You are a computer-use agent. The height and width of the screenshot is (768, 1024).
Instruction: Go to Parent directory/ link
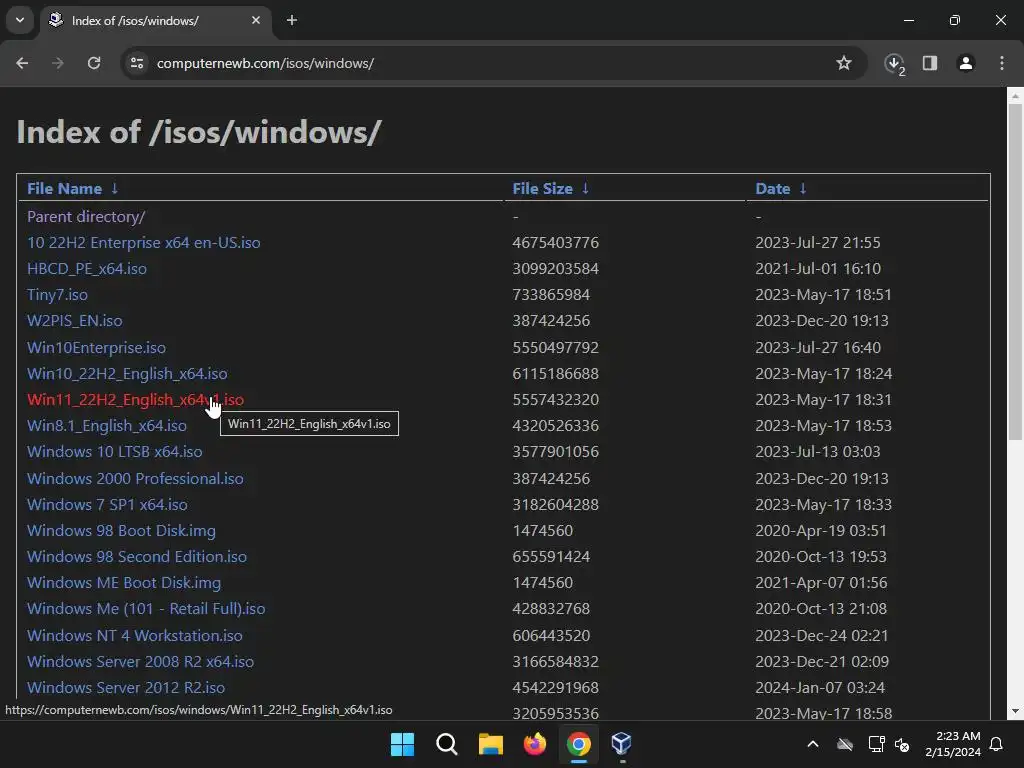coord(86,217)
